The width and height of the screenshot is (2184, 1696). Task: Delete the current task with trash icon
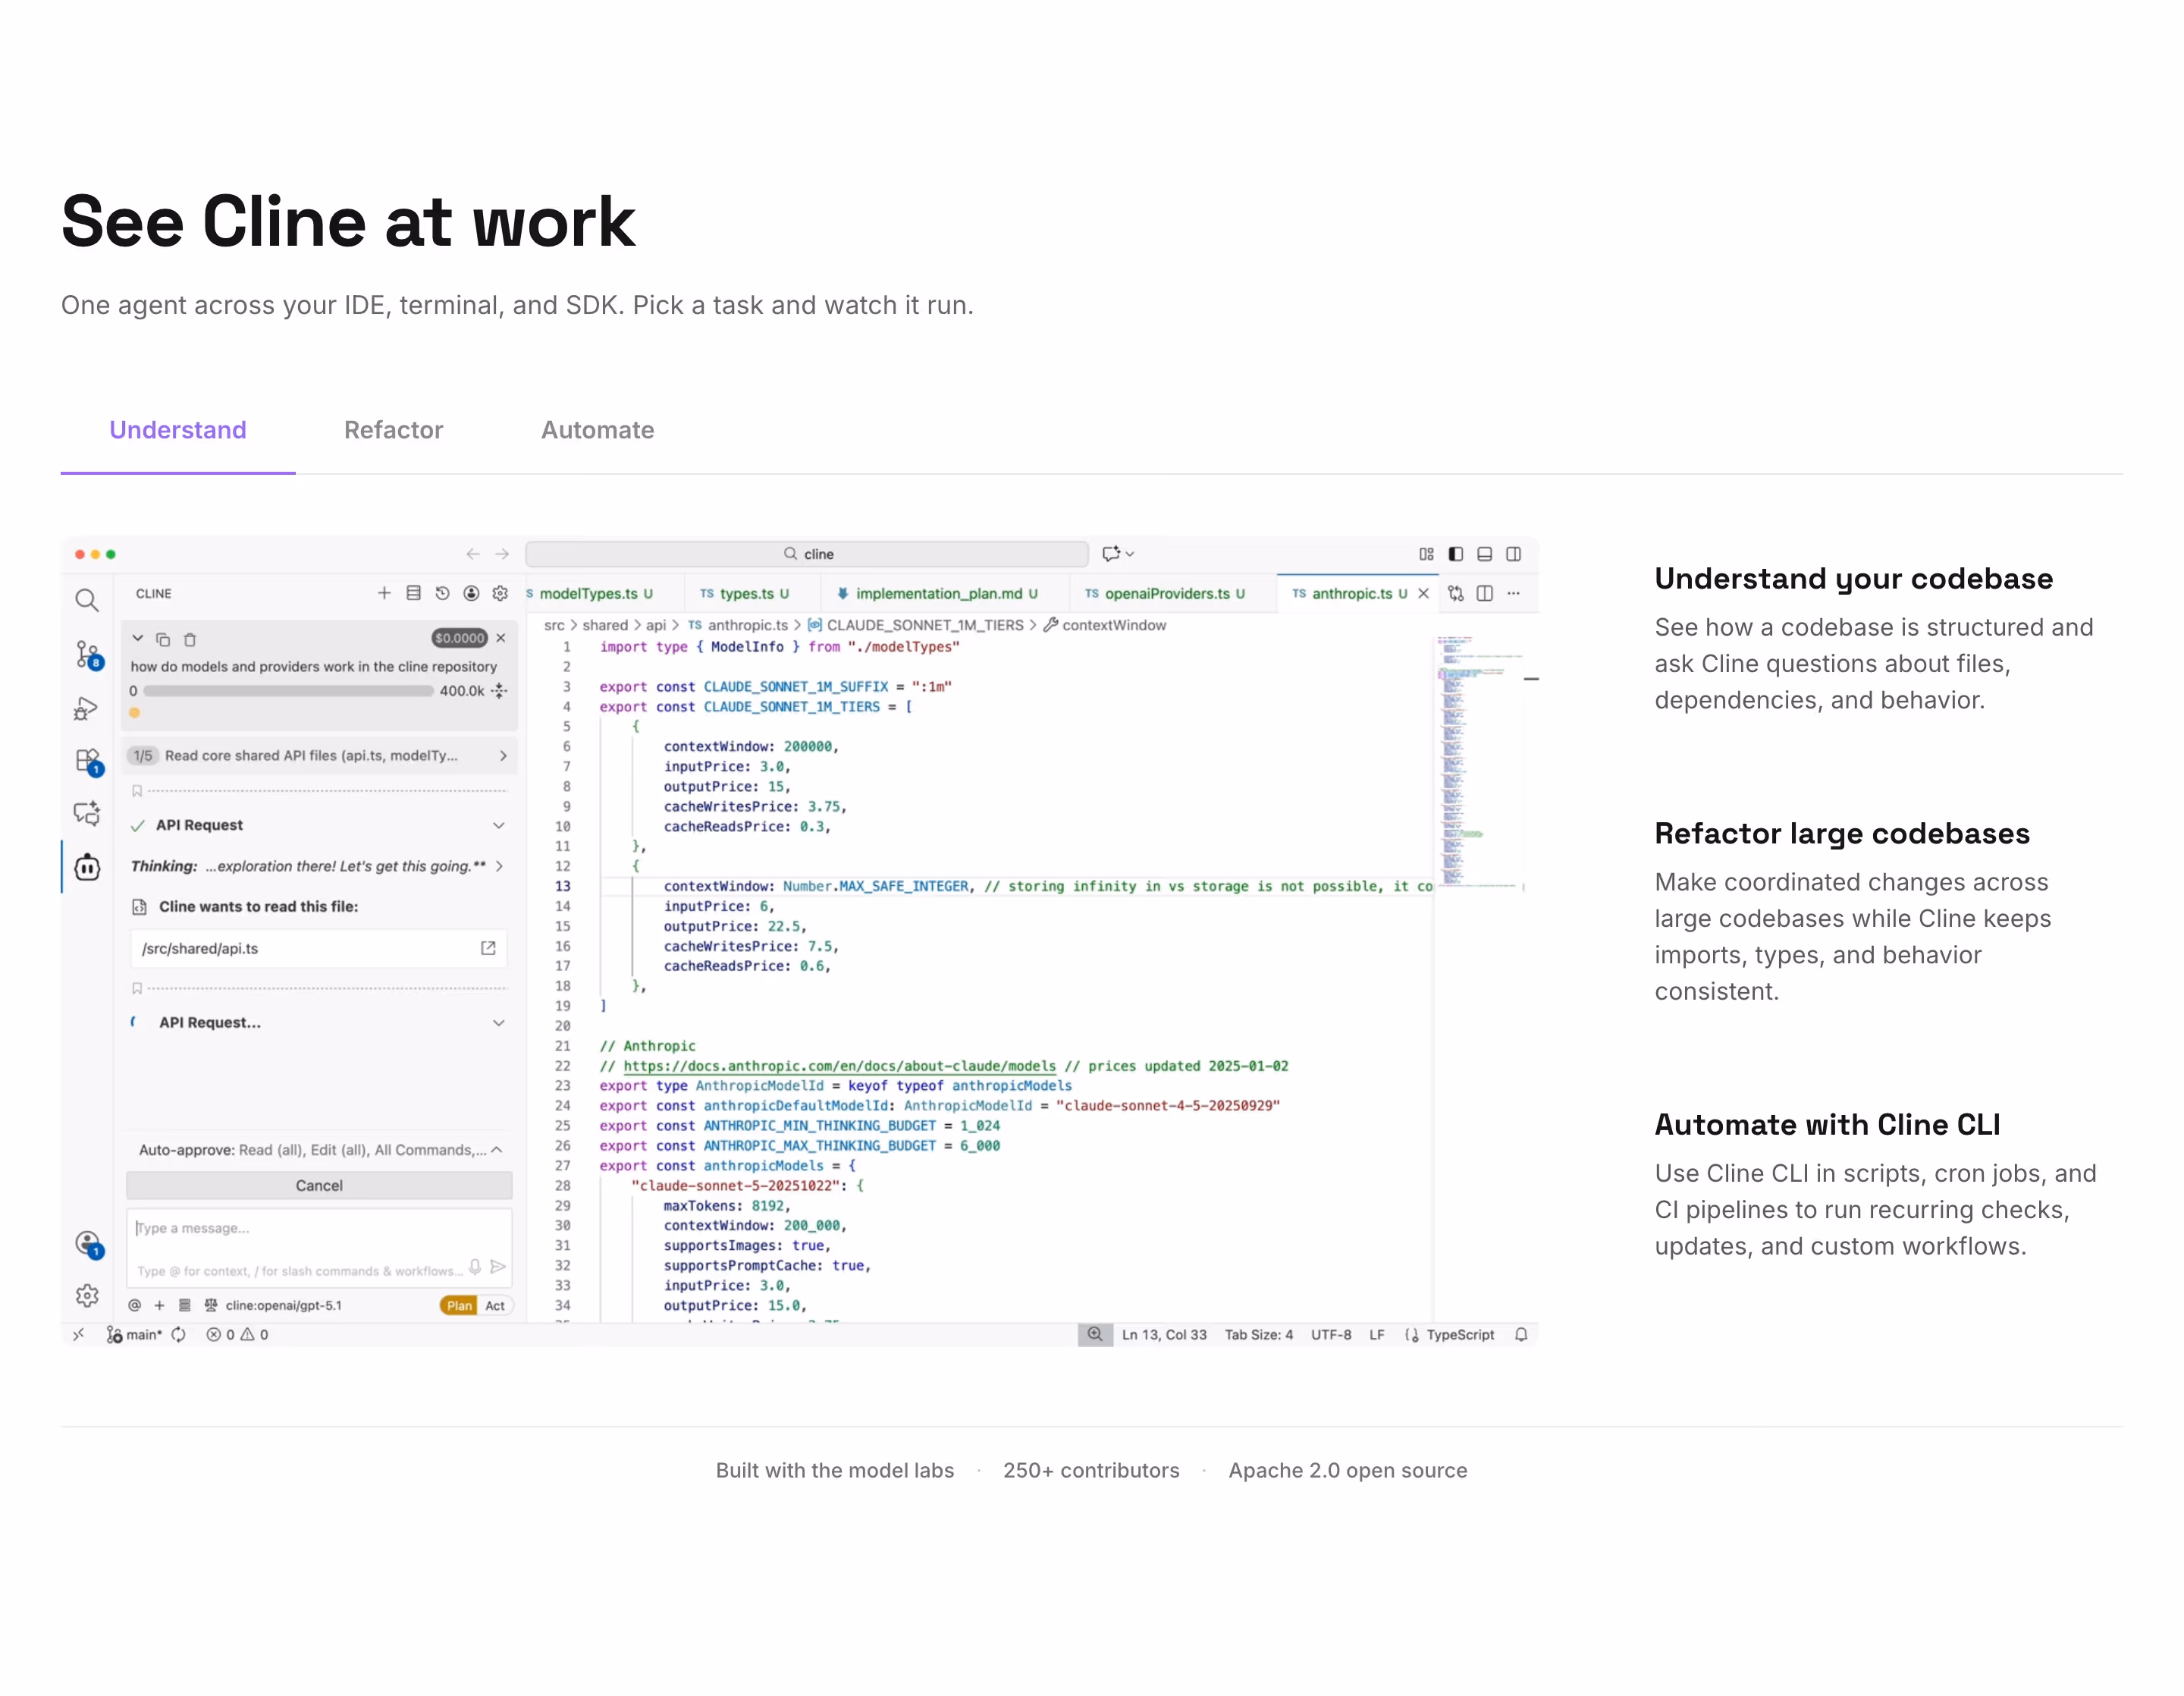point(190,639)
